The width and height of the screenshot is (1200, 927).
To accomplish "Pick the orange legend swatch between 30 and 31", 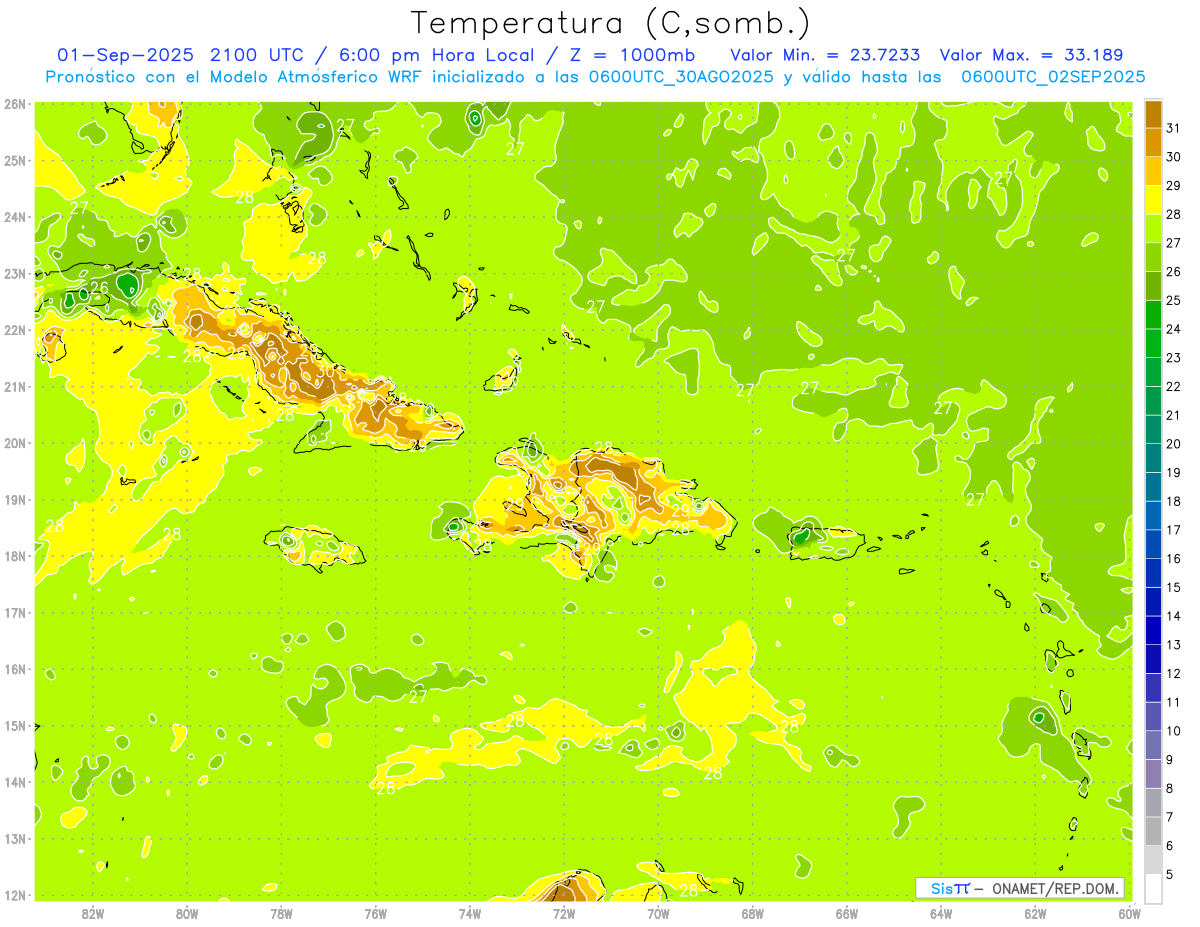I will (1153, 142).
